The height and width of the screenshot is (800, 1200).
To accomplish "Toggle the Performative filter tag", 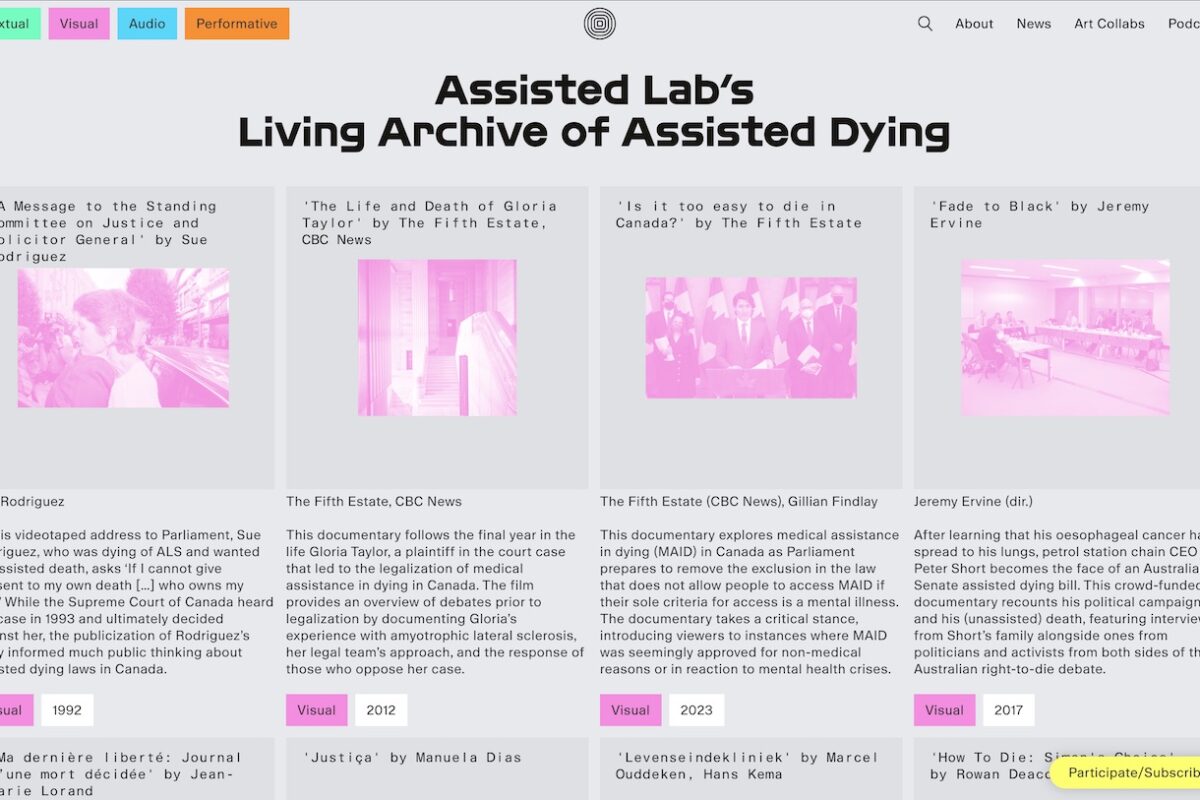I will click(237, 24).
